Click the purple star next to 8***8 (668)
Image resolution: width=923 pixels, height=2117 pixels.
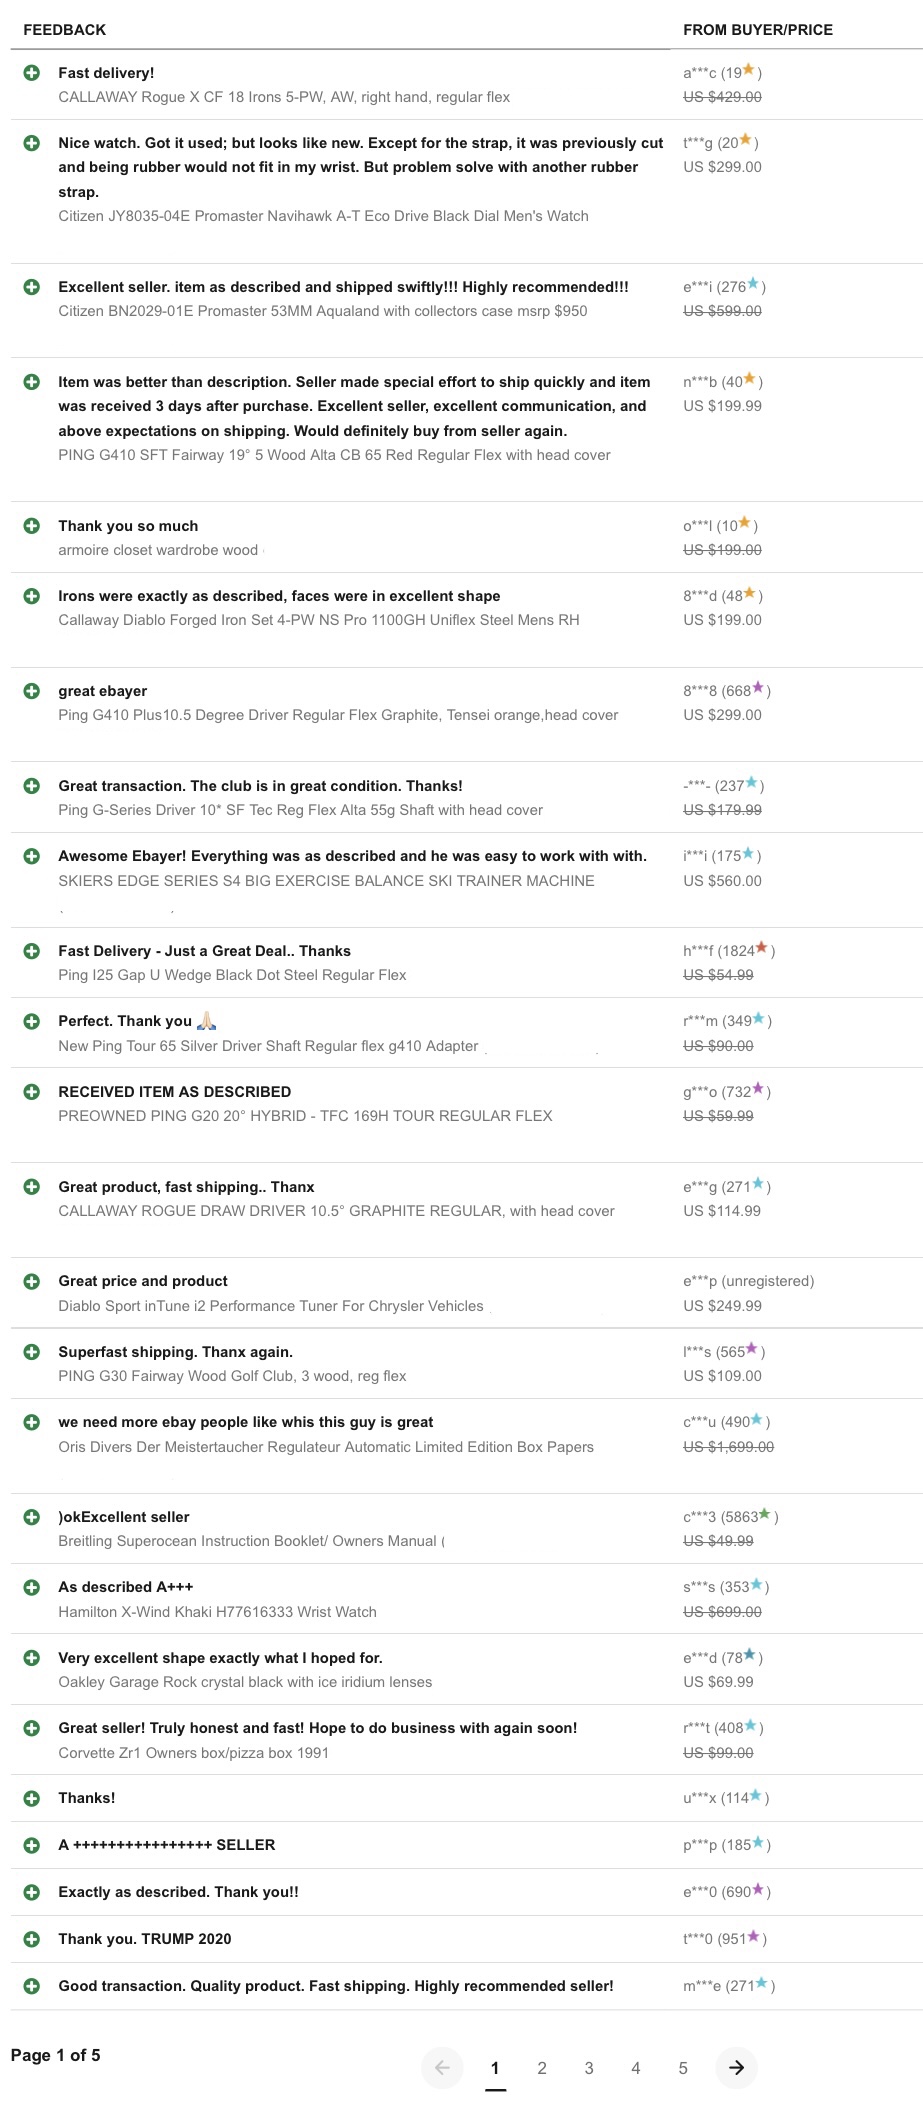point(758,689)
